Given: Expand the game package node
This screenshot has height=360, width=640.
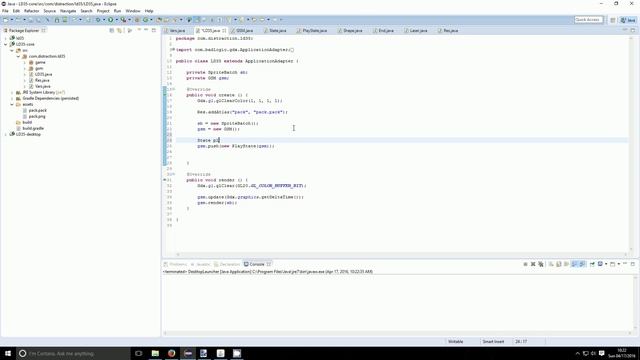Looking at the screenshot, I should pos(24,62).
